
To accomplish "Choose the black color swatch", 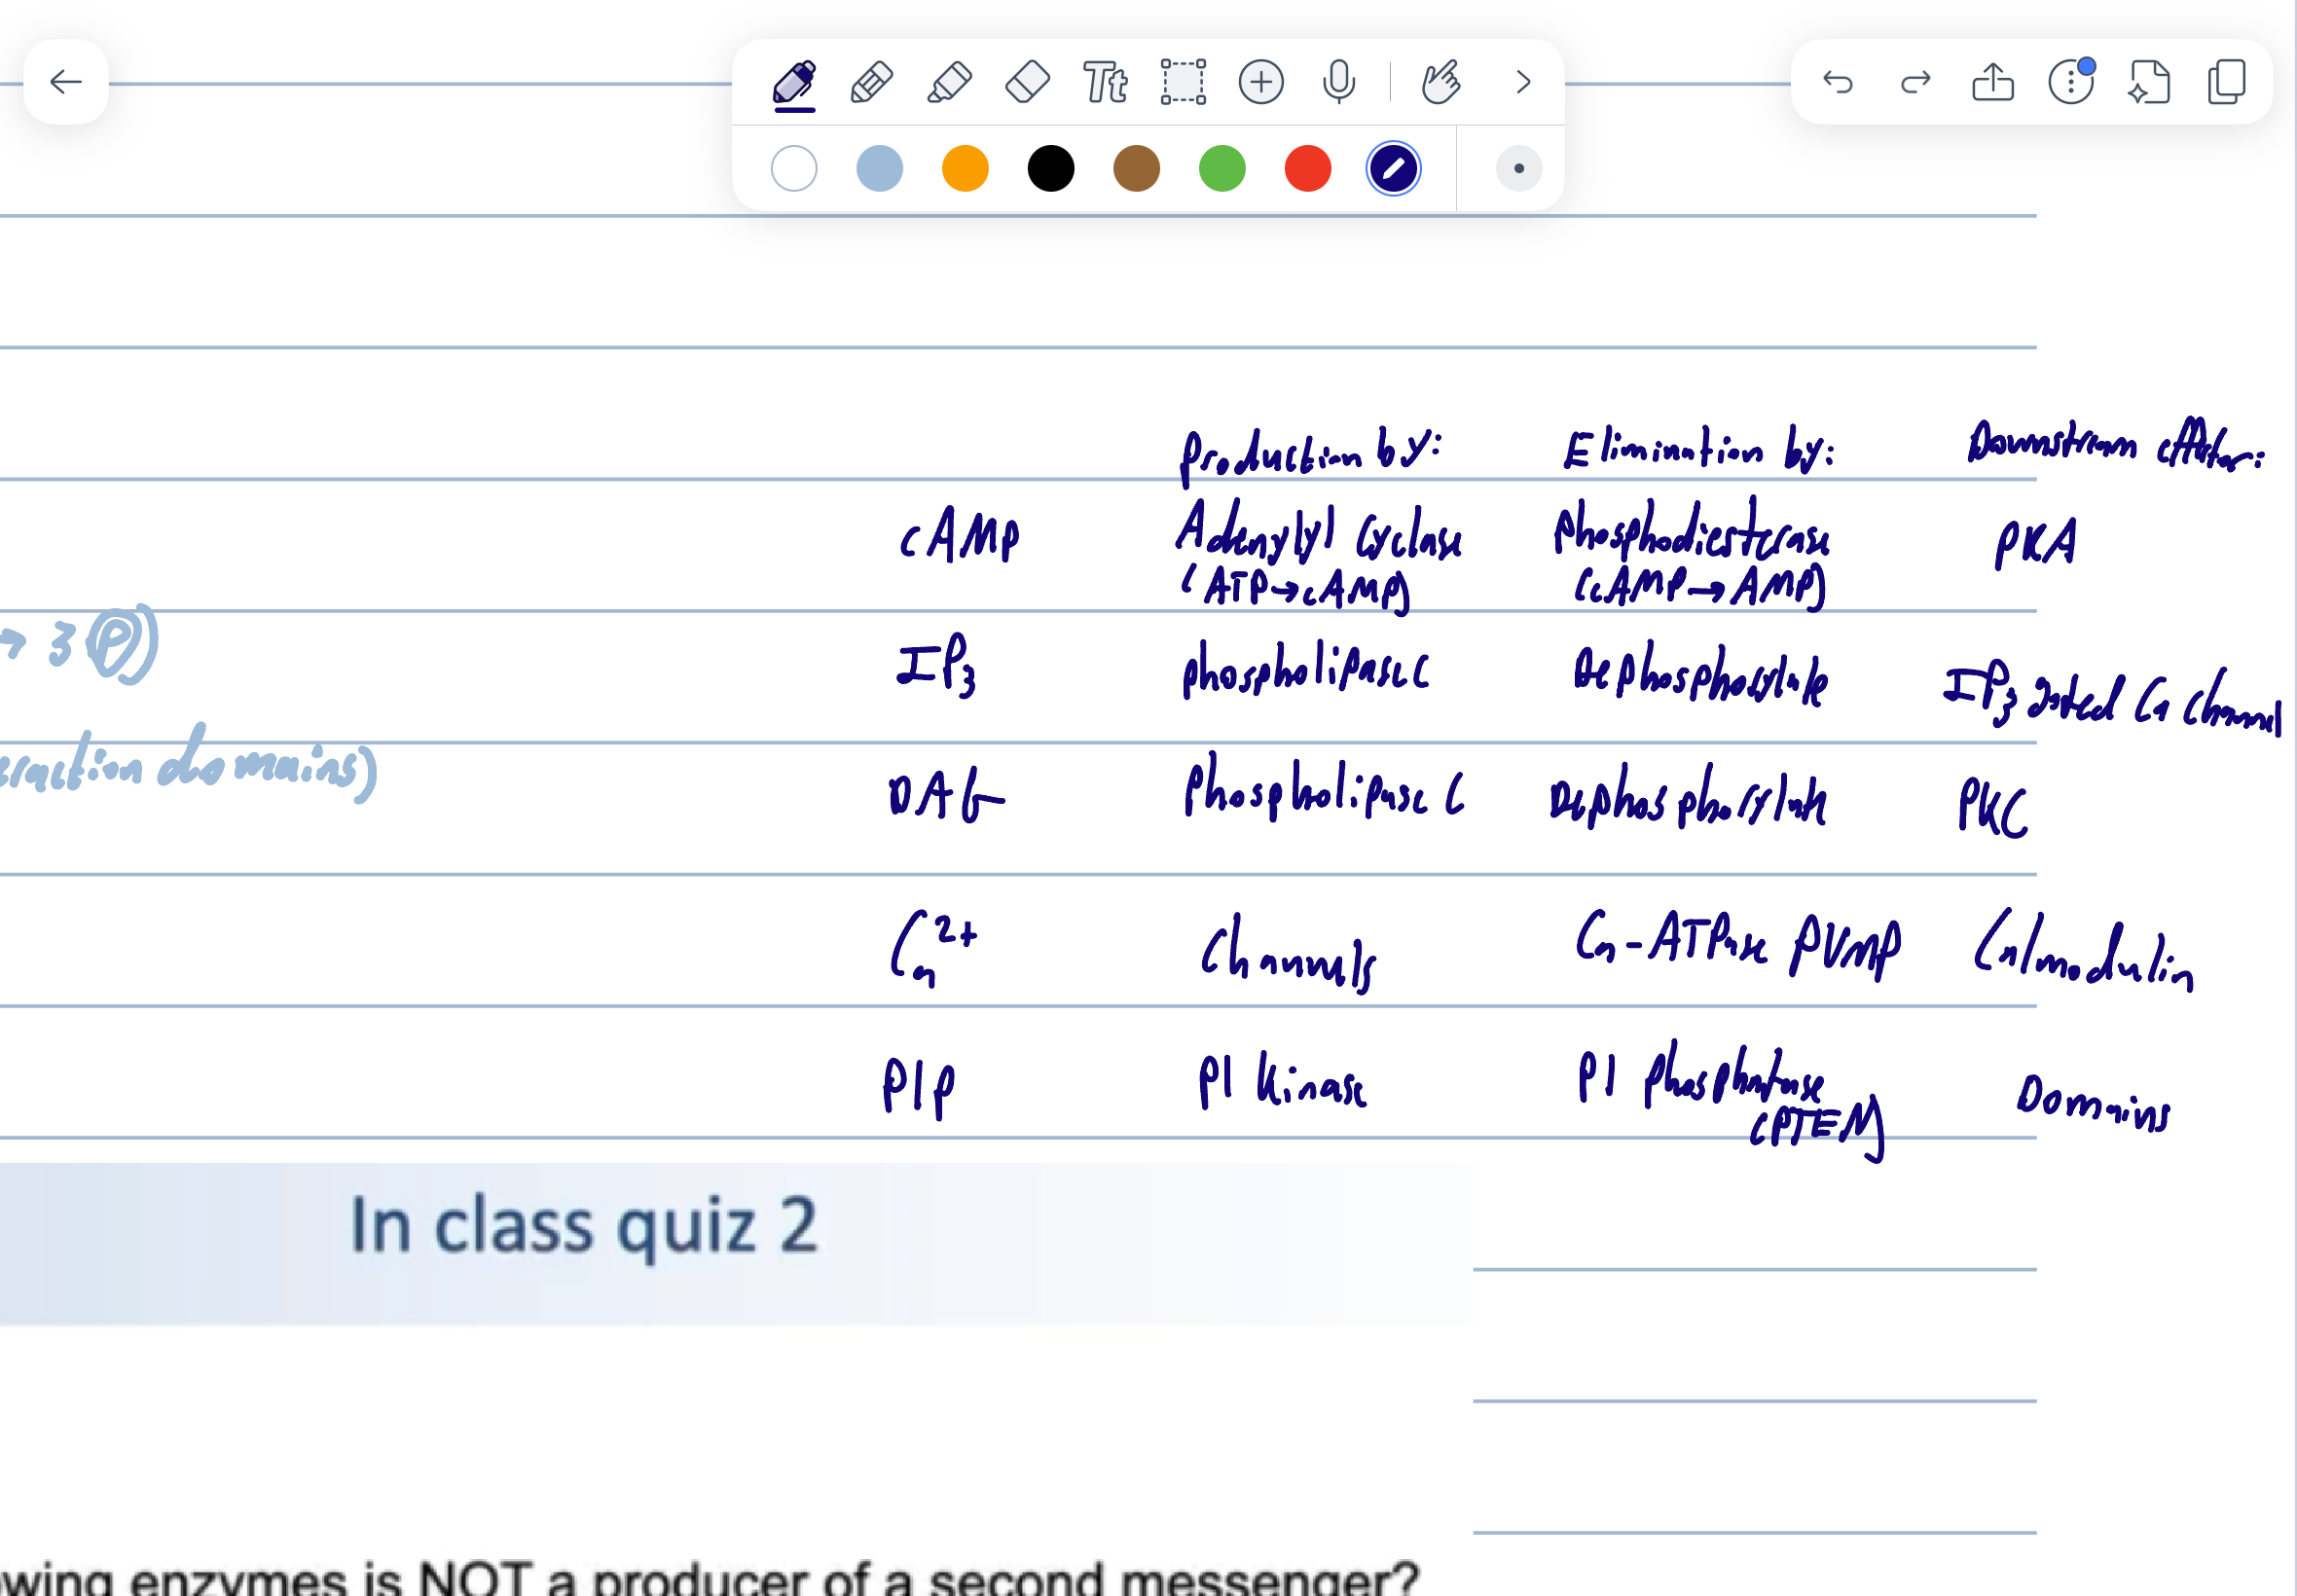I will [x=1051, y=168].
